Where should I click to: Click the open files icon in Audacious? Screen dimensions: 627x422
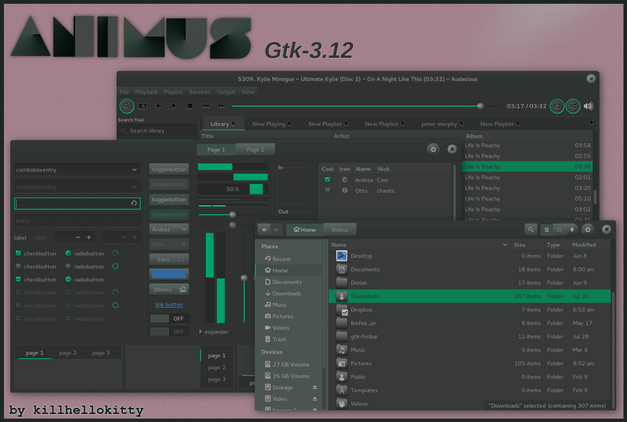tap(142, 106)
